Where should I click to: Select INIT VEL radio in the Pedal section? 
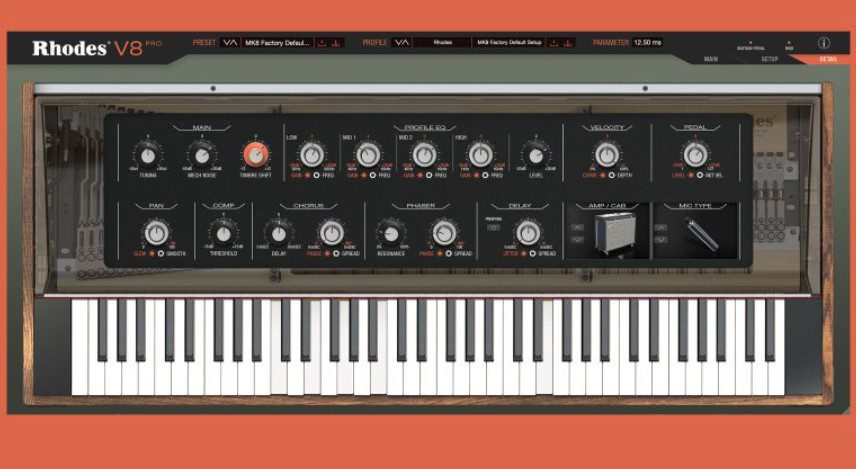(700, 175)
